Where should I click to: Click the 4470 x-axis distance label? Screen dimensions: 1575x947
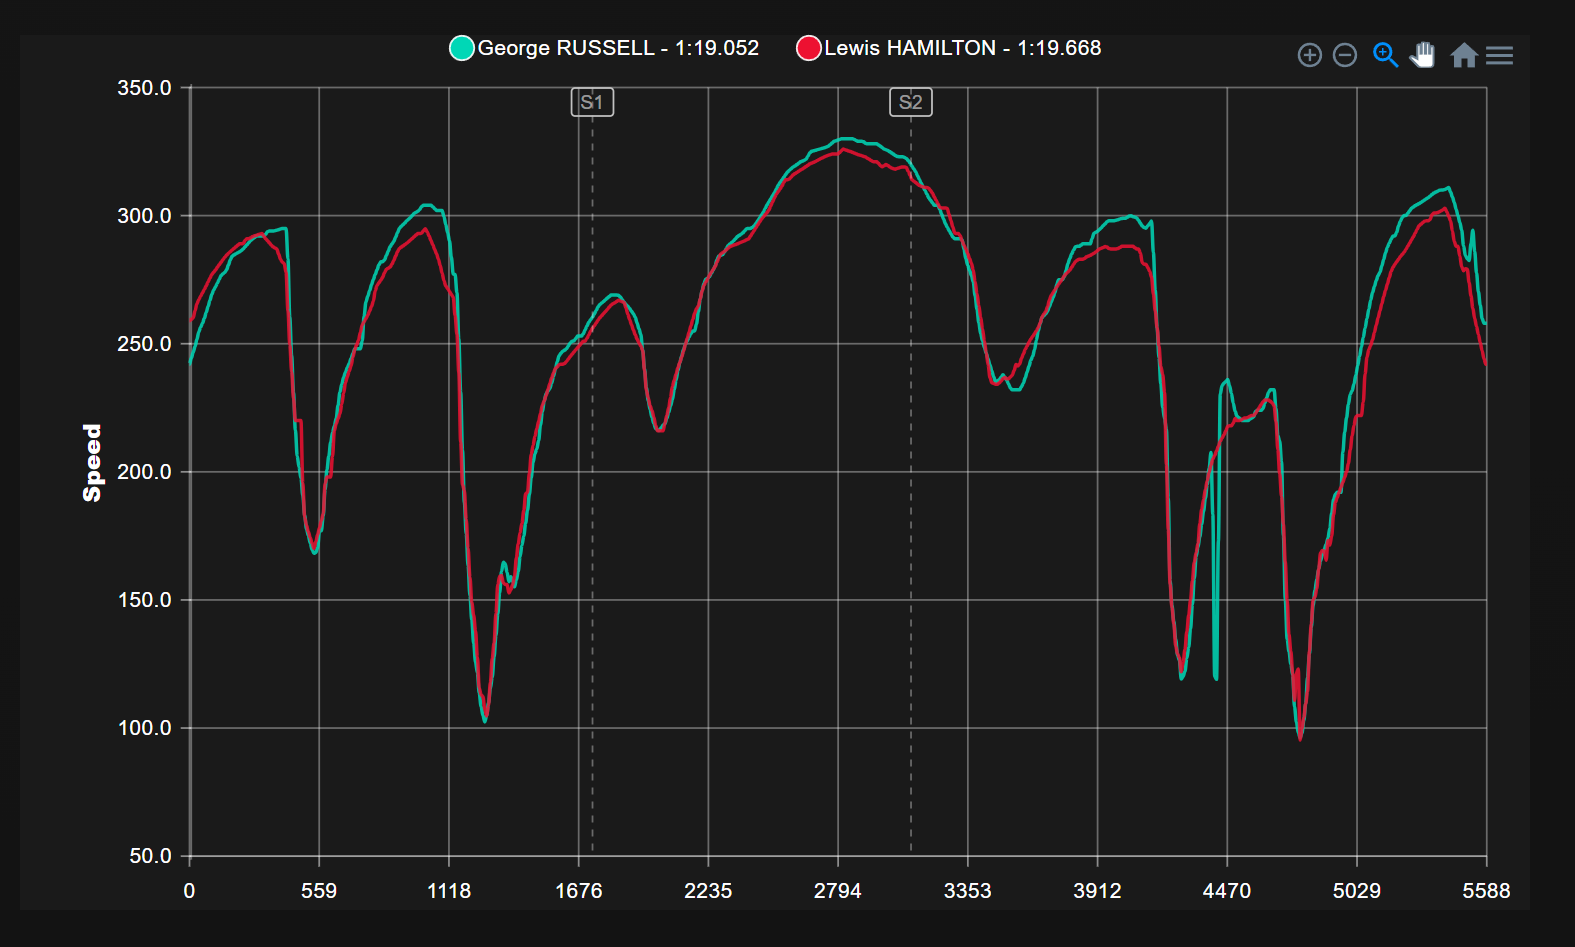(x=1227, y=891)
